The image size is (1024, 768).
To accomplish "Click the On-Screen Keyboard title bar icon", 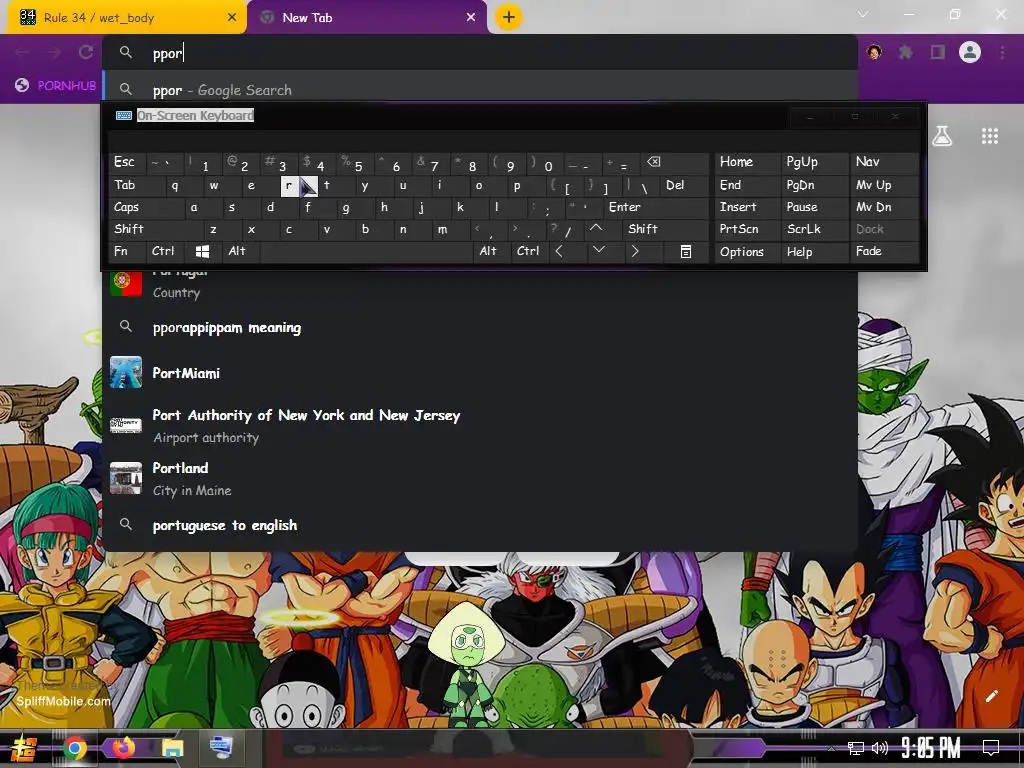I will click(x=123, y=116).
